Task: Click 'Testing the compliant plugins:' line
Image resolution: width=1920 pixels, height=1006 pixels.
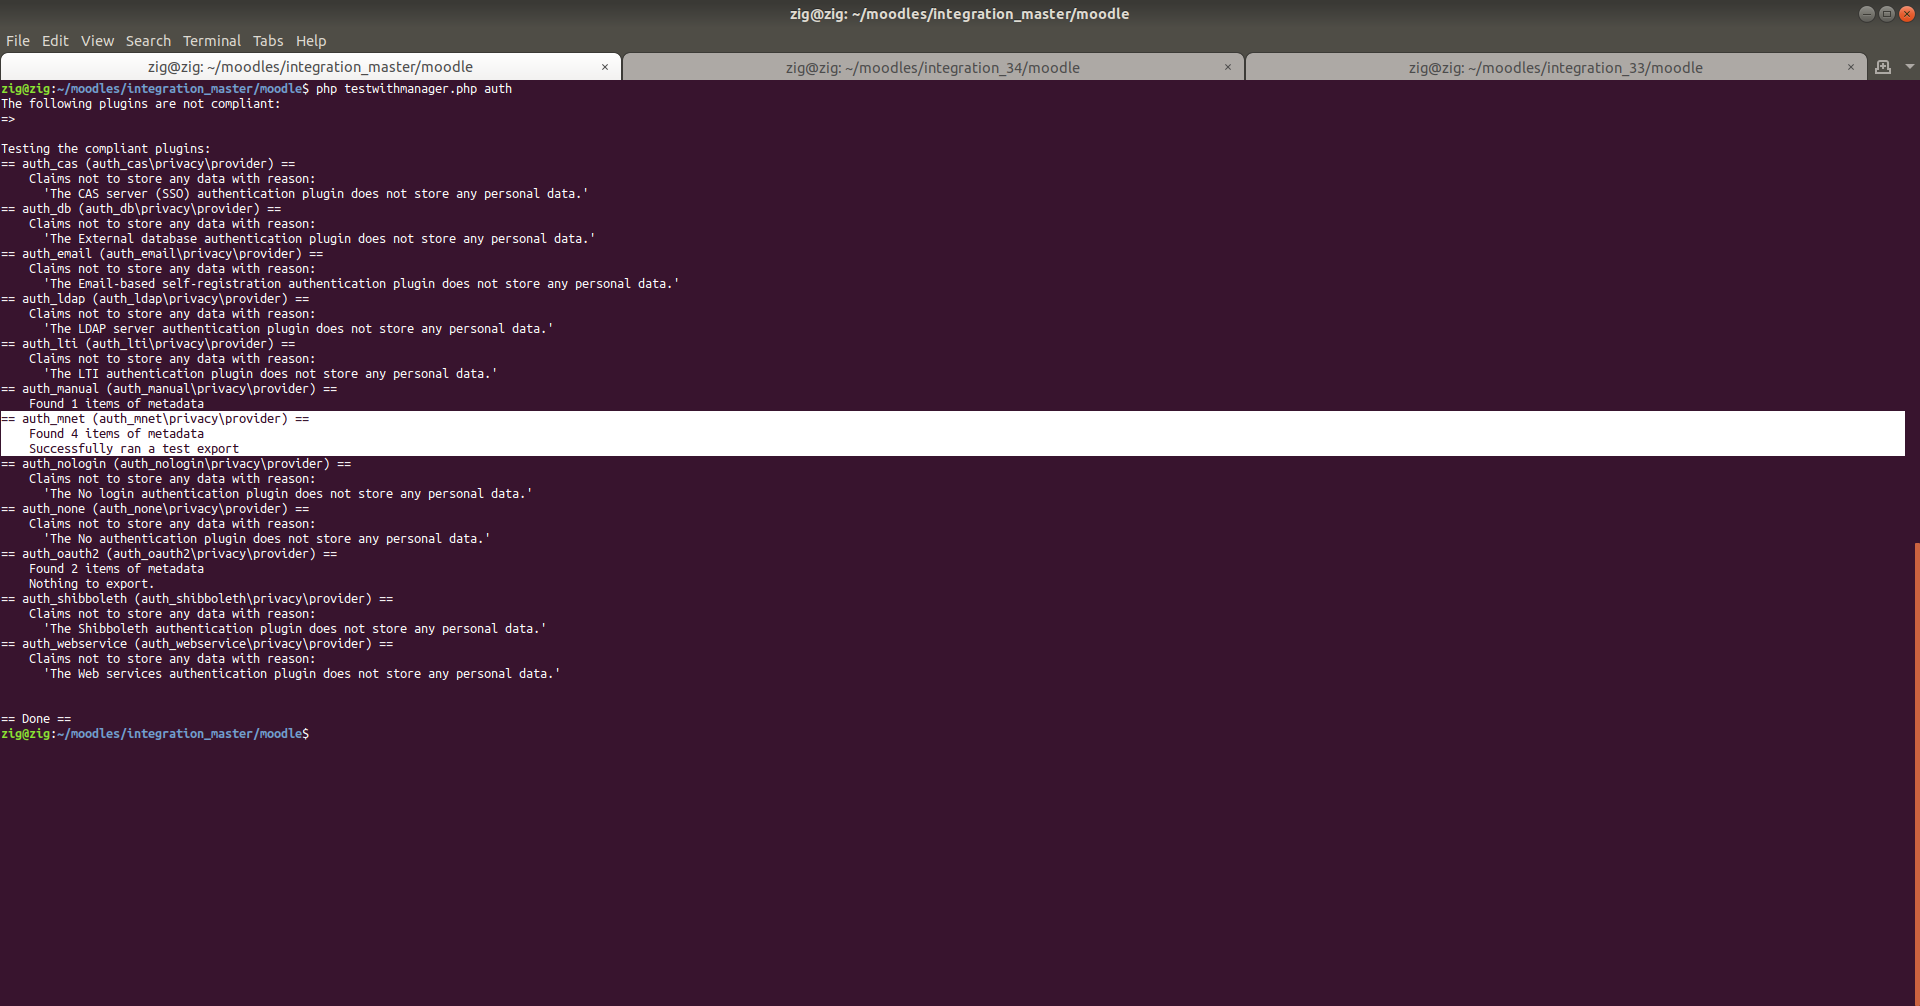Action: click(x=106, y=149)
